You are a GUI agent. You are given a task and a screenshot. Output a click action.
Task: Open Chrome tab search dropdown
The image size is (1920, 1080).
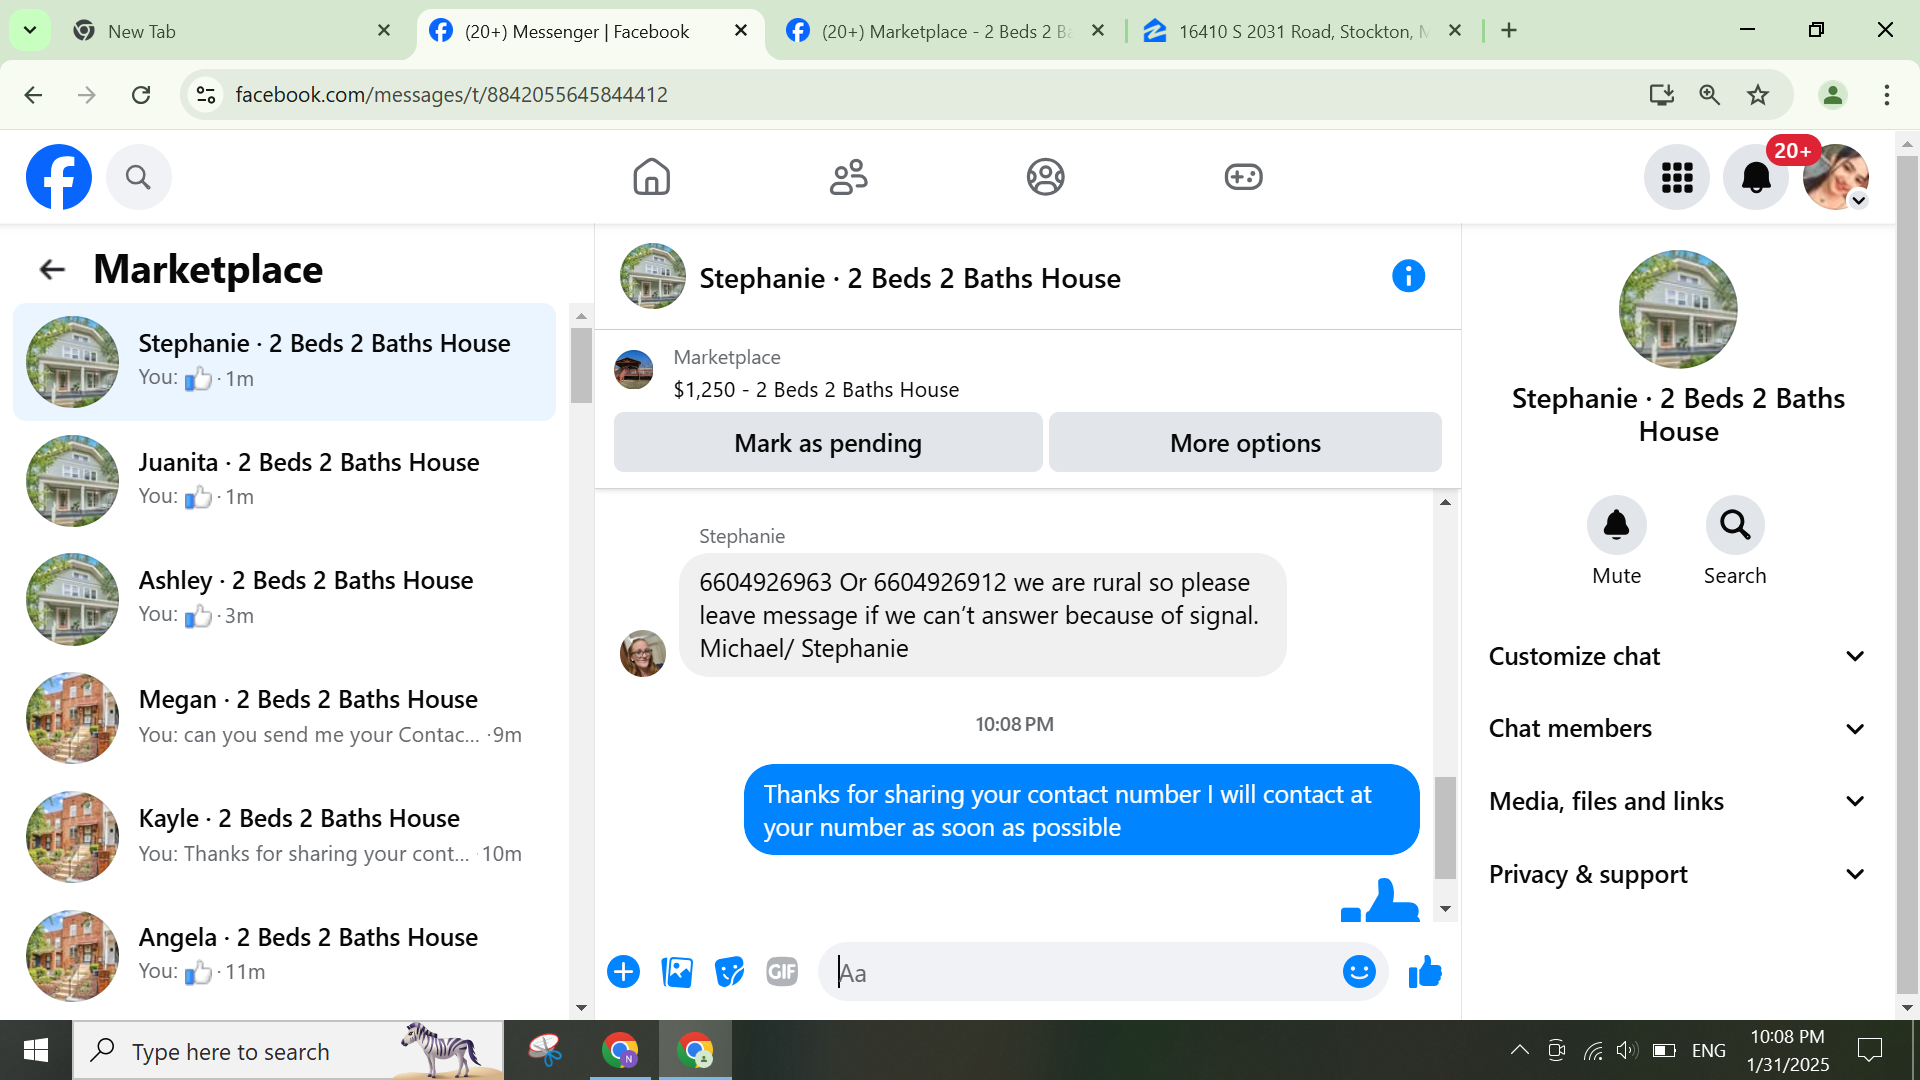[30, 30]
